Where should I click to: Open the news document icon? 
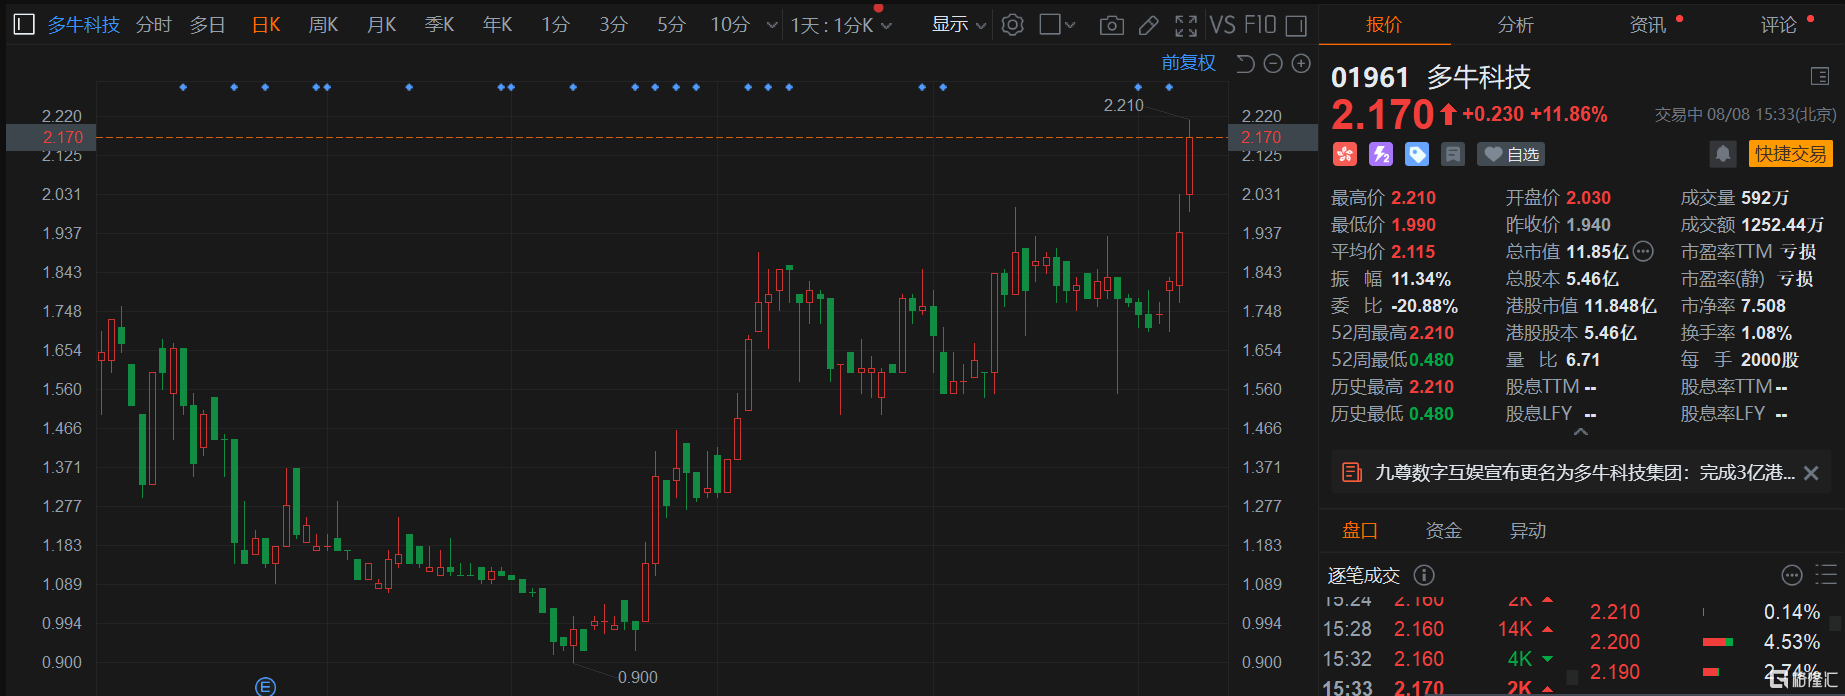click(1351, 472)
